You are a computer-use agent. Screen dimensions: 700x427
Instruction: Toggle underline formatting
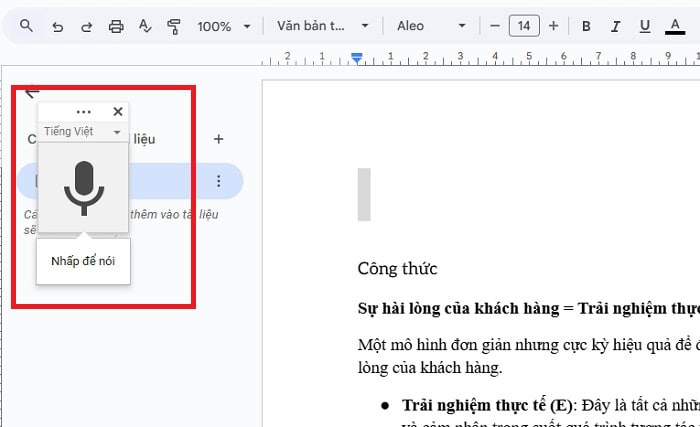[x=644, y=26]
